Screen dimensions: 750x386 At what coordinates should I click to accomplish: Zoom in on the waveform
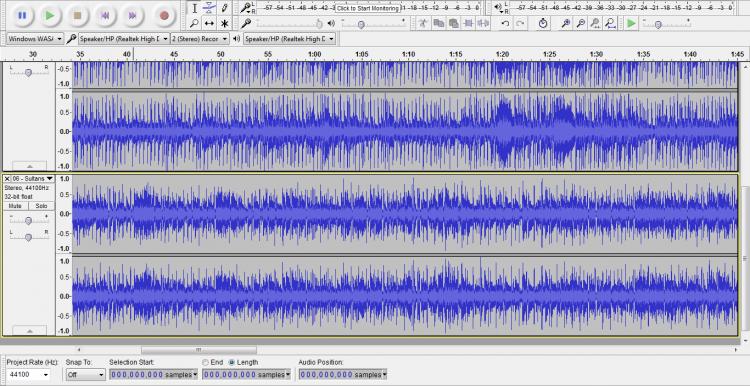(x=565, y=23)
